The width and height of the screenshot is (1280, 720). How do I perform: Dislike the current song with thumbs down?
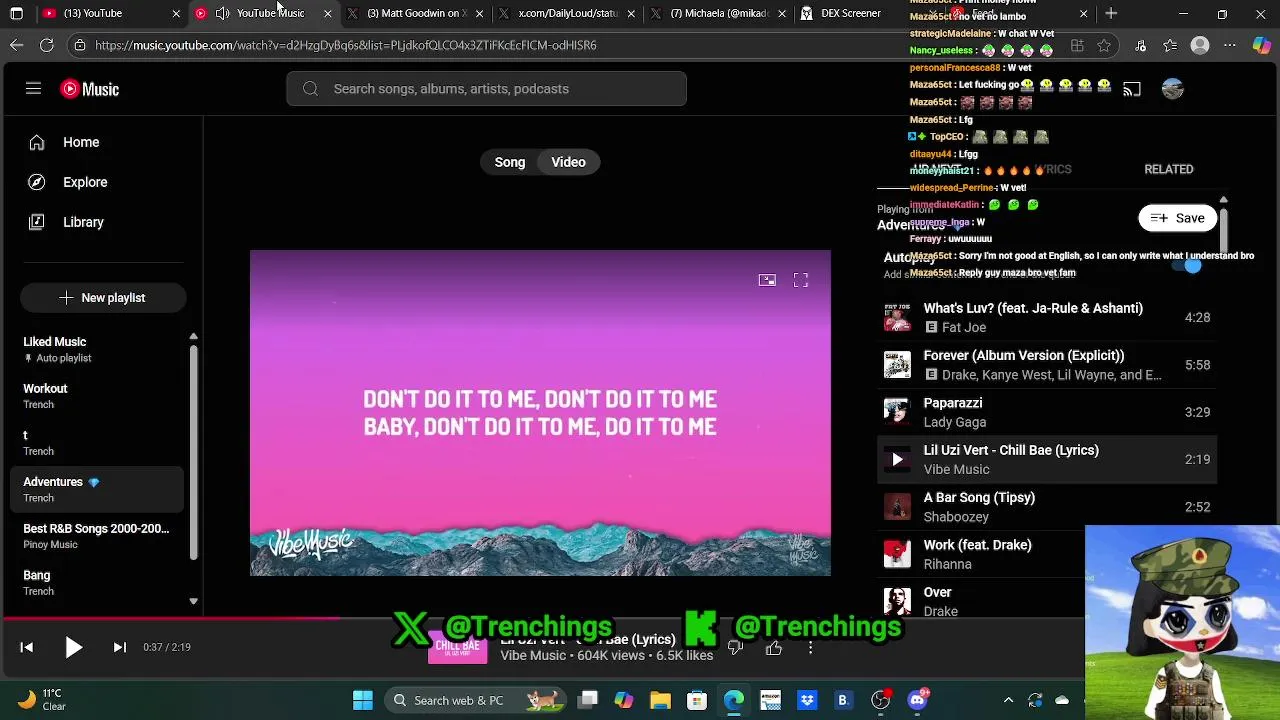coord(735,648)
